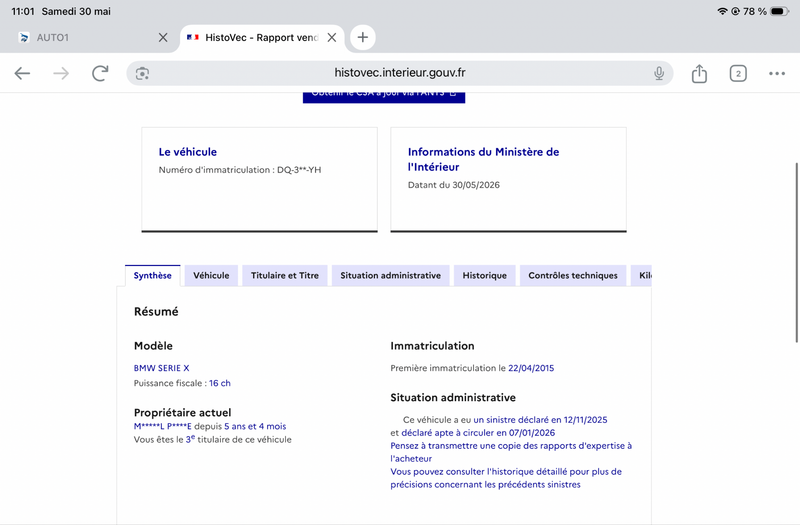Close the AUTO1 tab
The image size is (800, 525).
click(163, 37)
